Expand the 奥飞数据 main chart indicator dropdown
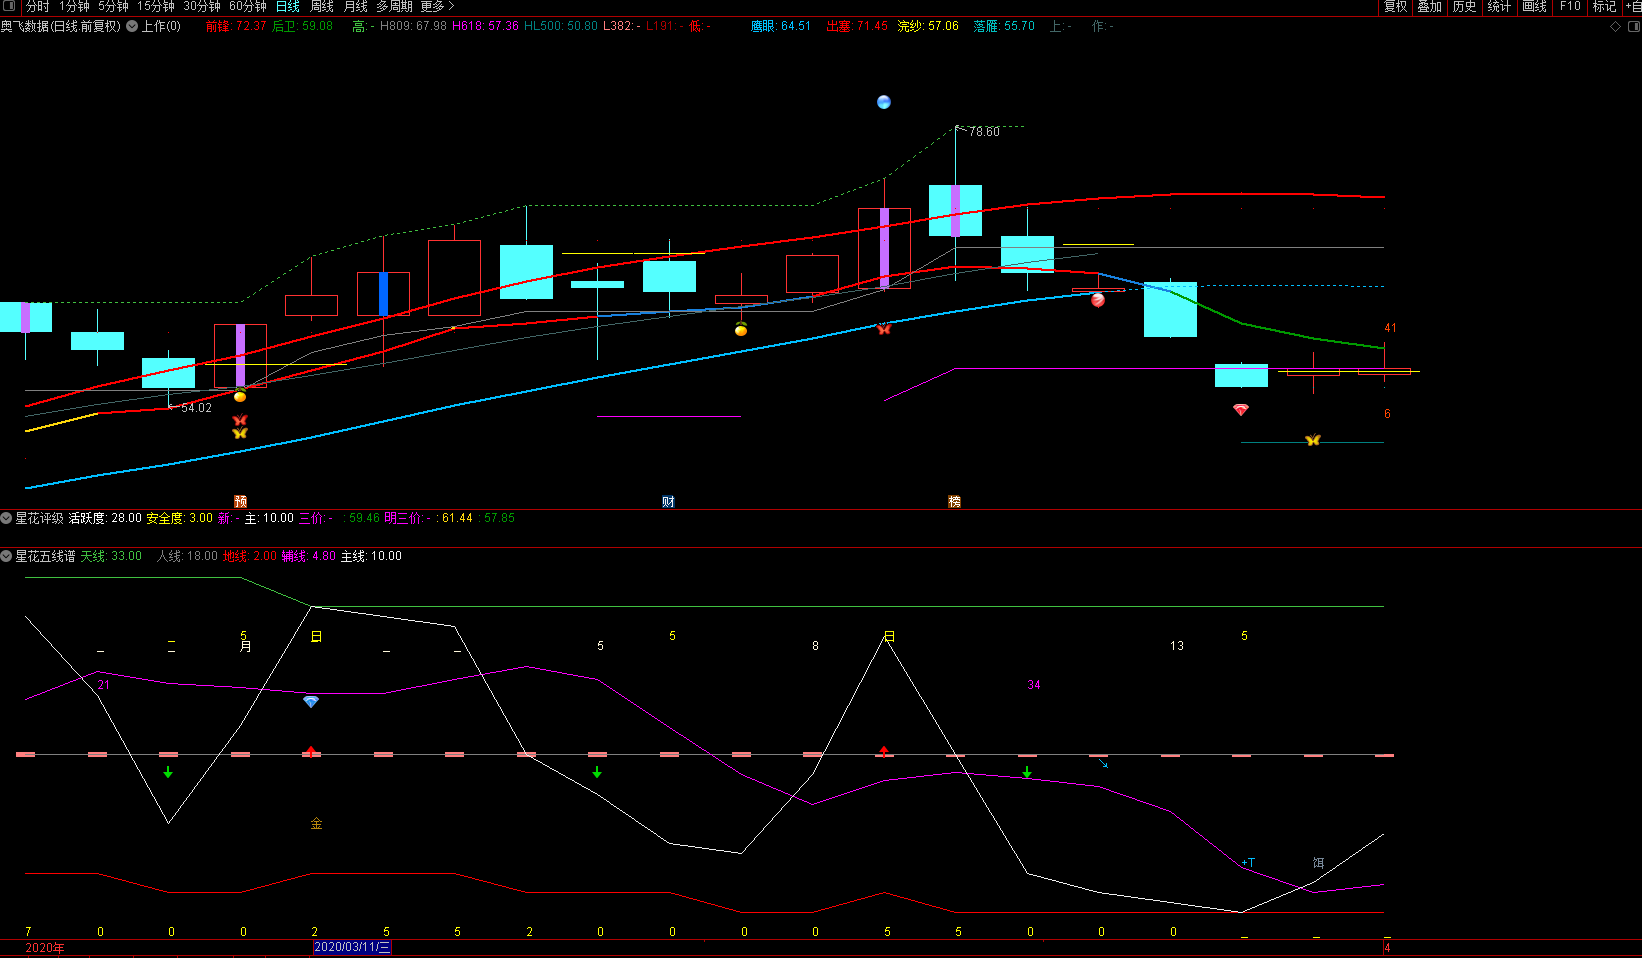The height and width of the screenshot is (958, 1642). pos(132,26)
